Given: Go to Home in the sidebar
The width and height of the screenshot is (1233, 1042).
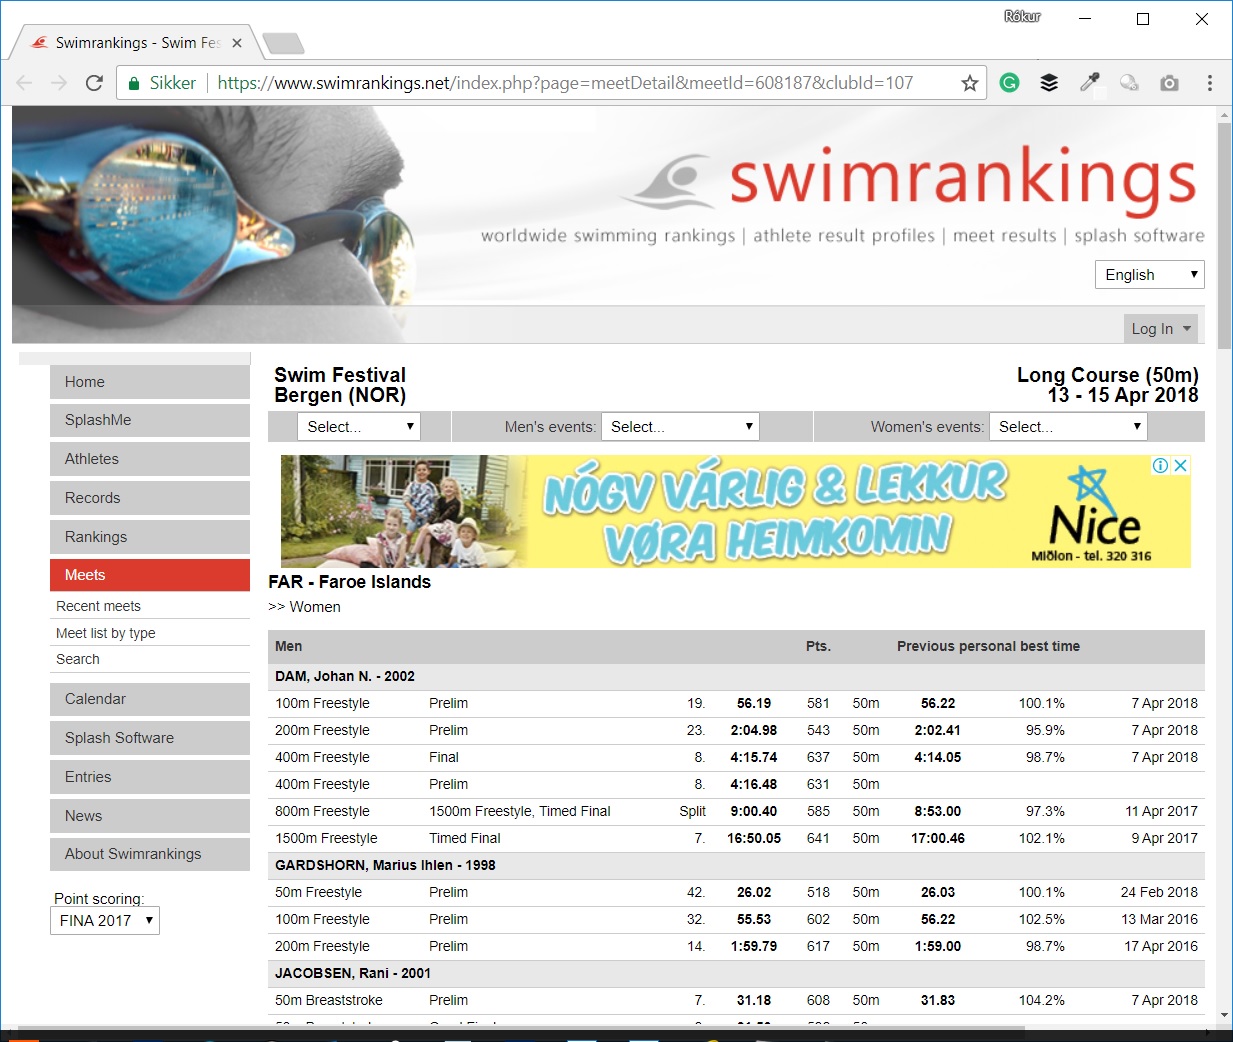Looking at the screenshot, I should coord(150,382).
